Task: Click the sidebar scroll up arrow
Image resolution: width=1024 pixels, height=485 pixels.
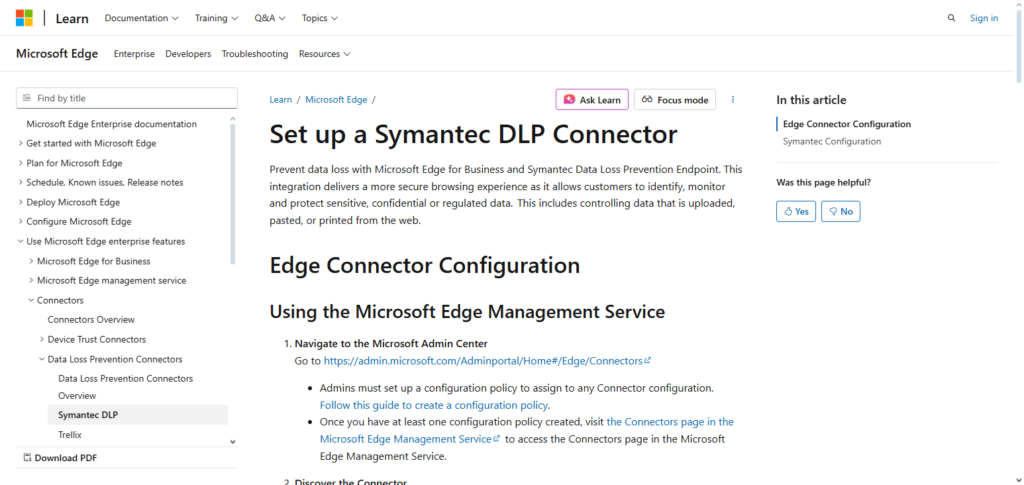Action: [233, 119]
